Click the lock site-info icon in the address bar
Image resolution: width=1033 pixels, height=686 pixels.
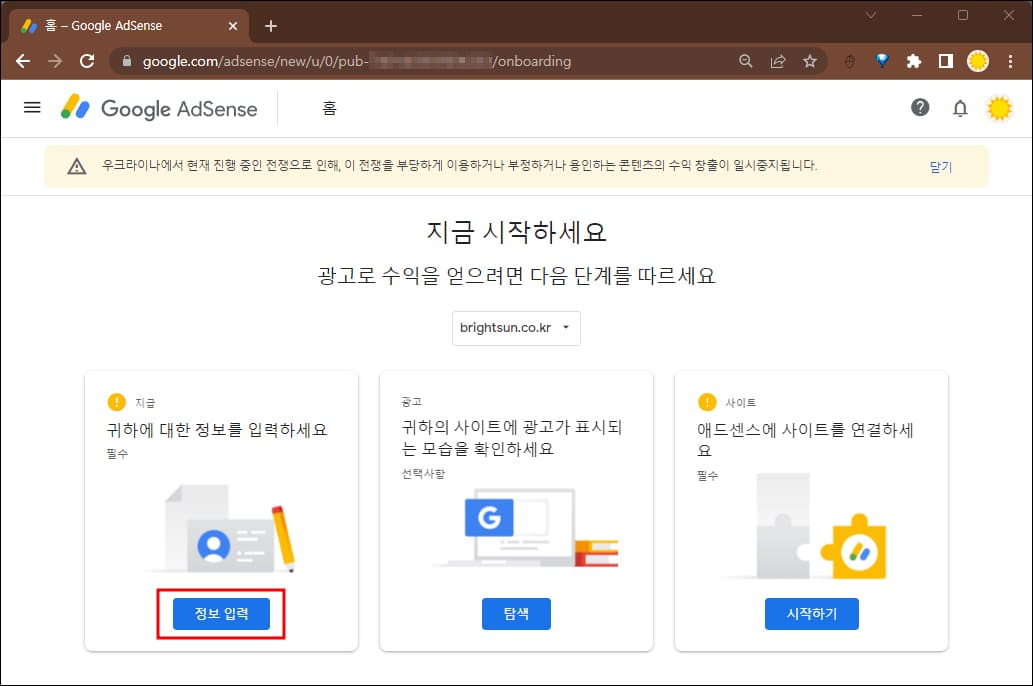127,61
